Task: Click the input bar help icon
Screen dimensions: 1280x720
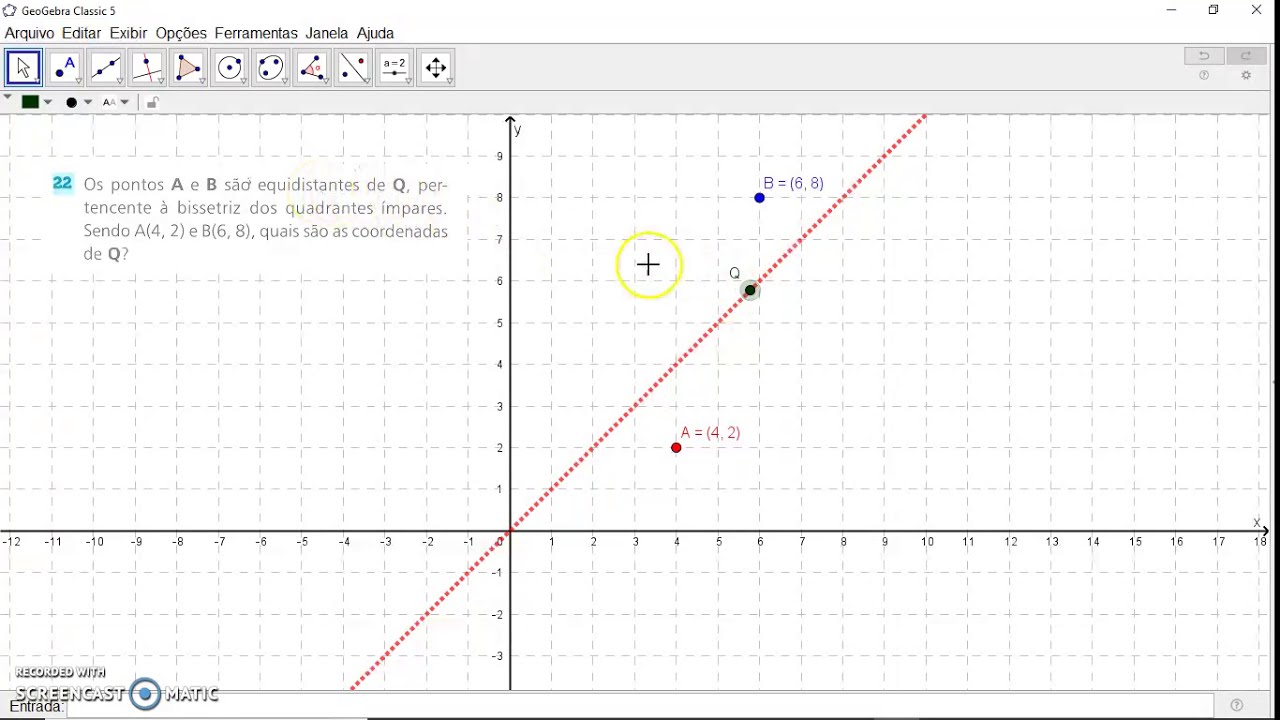Action: (x=1237, y=705)
